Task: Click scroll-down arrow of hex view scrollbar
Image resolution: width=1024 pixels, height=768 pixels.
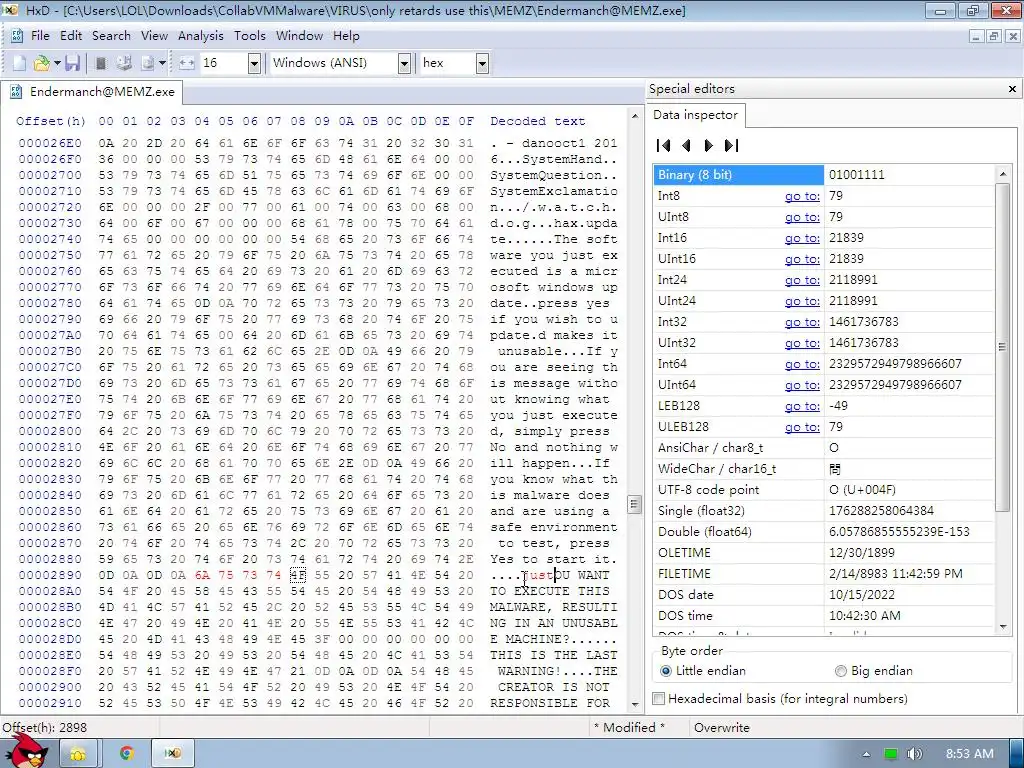Action: click(634, 704)
